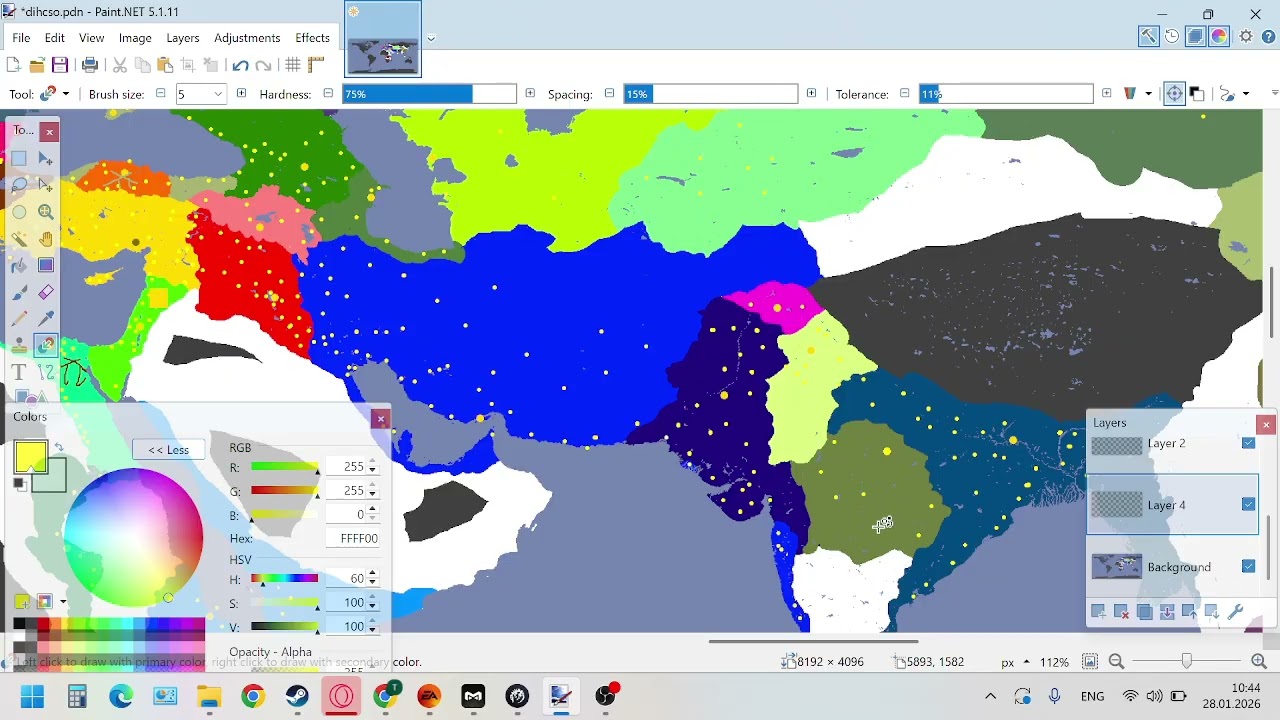1280x720 pixels.
Task: Click the primary yellow color swatch
Action: coord(30,457)
